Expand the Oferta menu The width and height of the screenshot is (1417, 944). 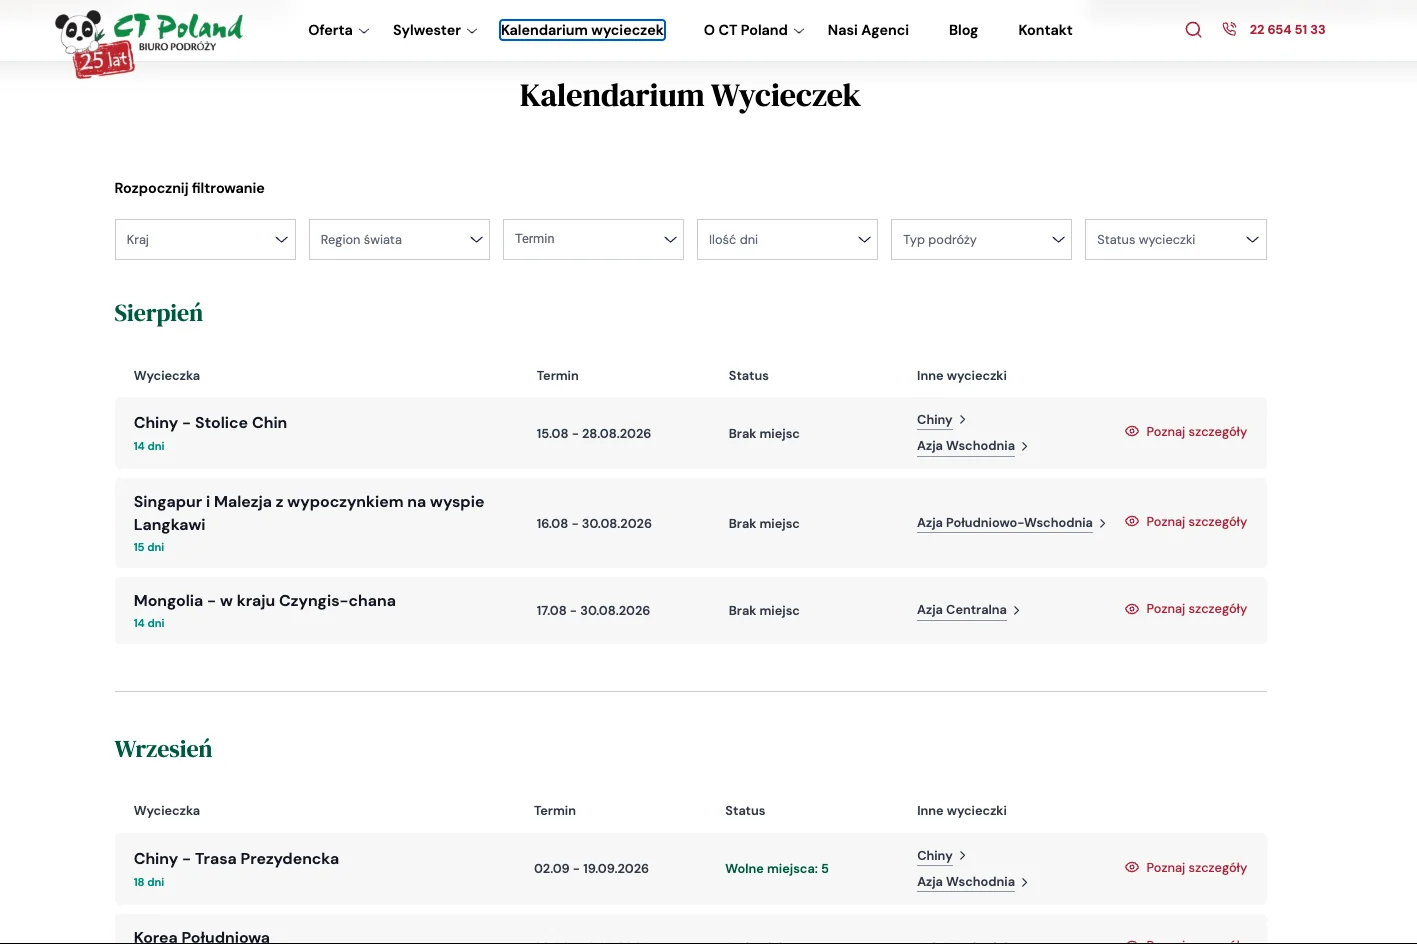339,30
